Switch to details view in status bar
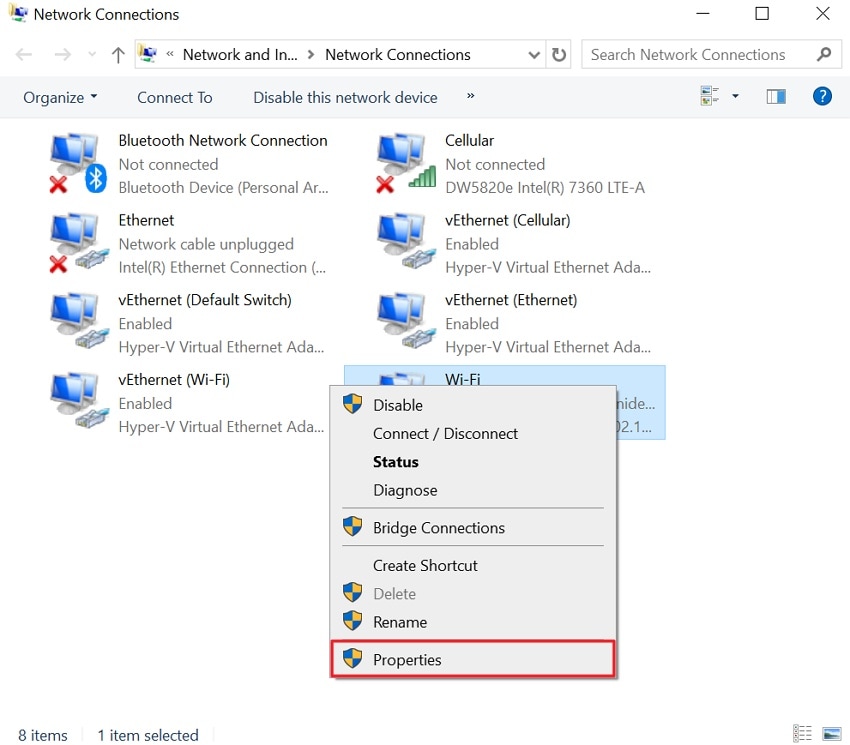The width and height of the screenshot is (850, 745). pos(801,733)
